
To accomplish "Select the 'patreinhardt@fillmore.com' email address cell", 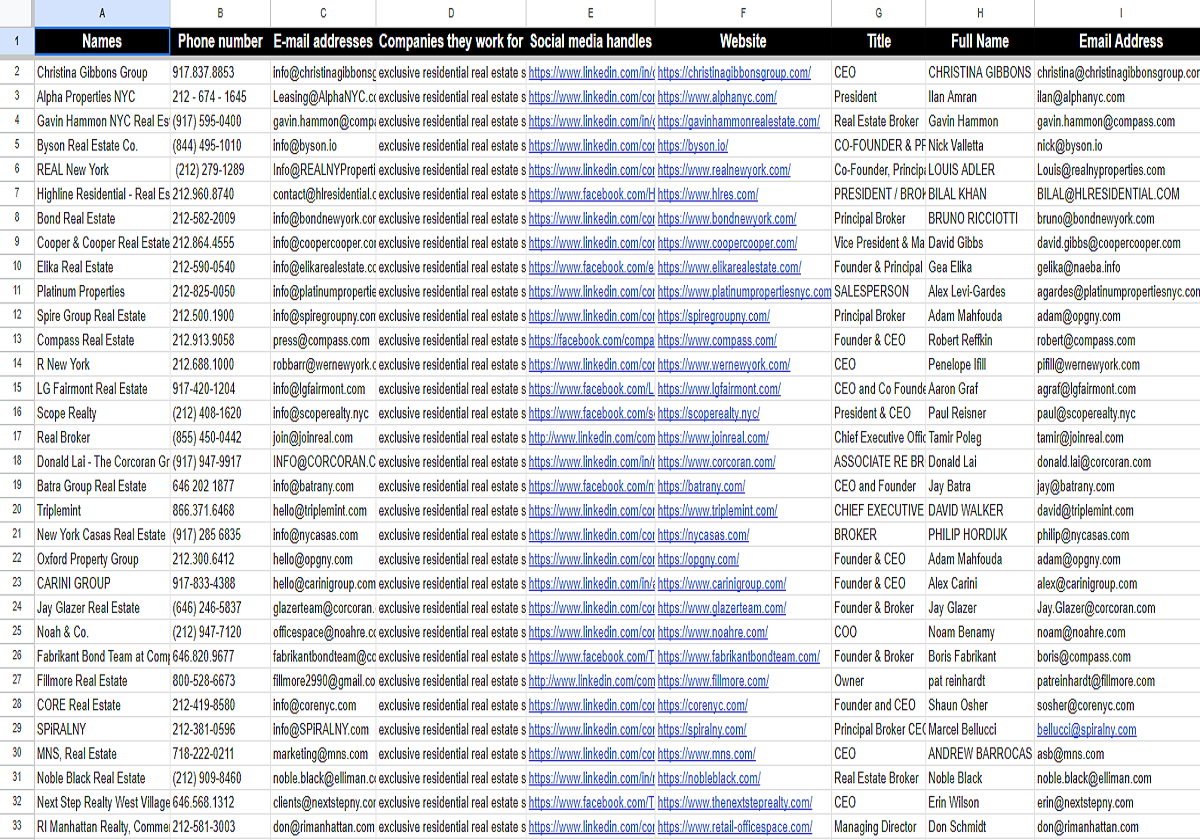I will (1117, 681).
